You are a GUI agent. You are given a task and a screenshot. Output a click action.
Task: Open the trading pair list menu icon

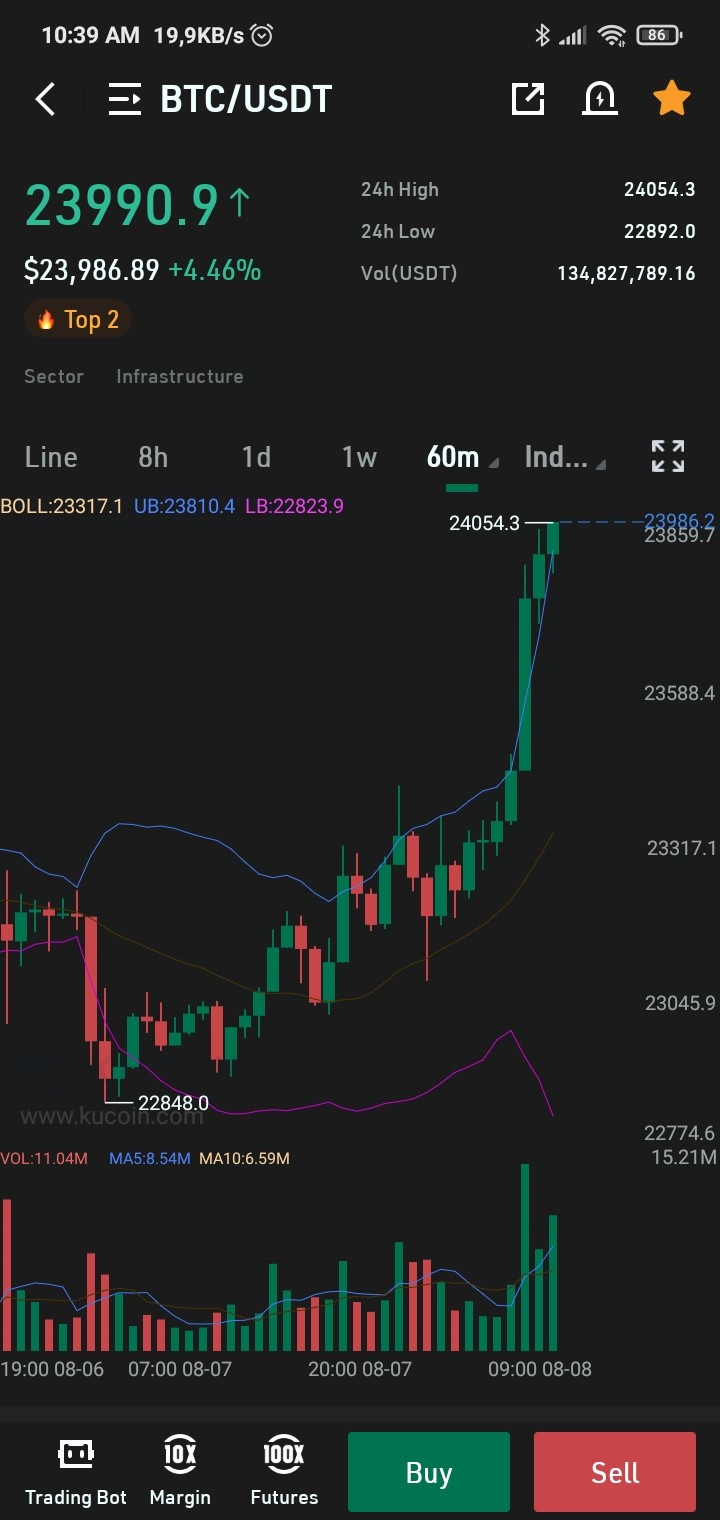pos(125,99)
